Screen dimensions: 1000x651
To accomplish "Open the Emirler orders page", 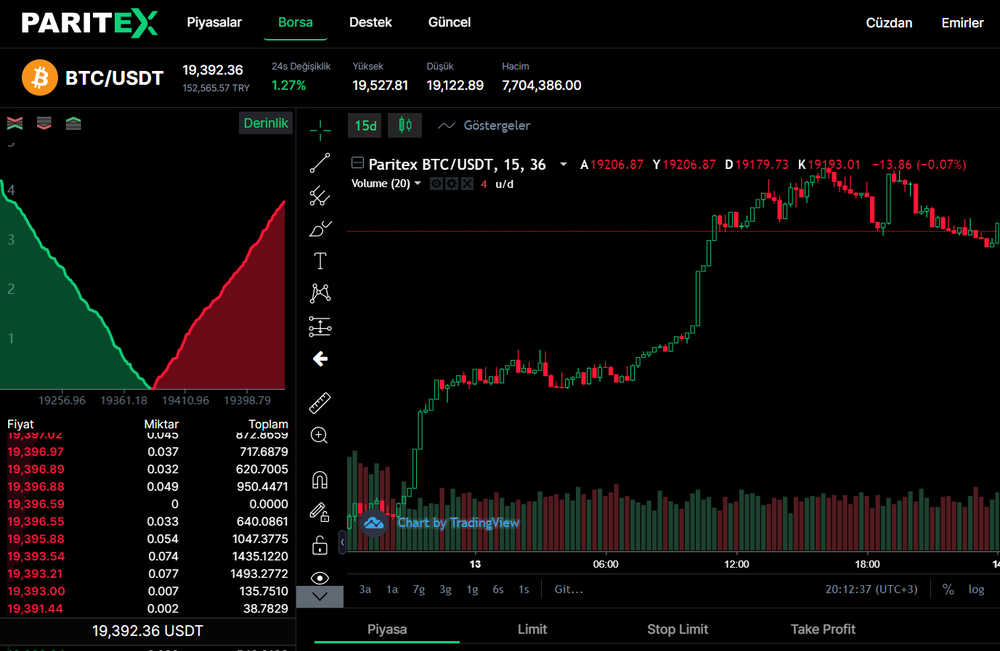I will tap(962, 23).
